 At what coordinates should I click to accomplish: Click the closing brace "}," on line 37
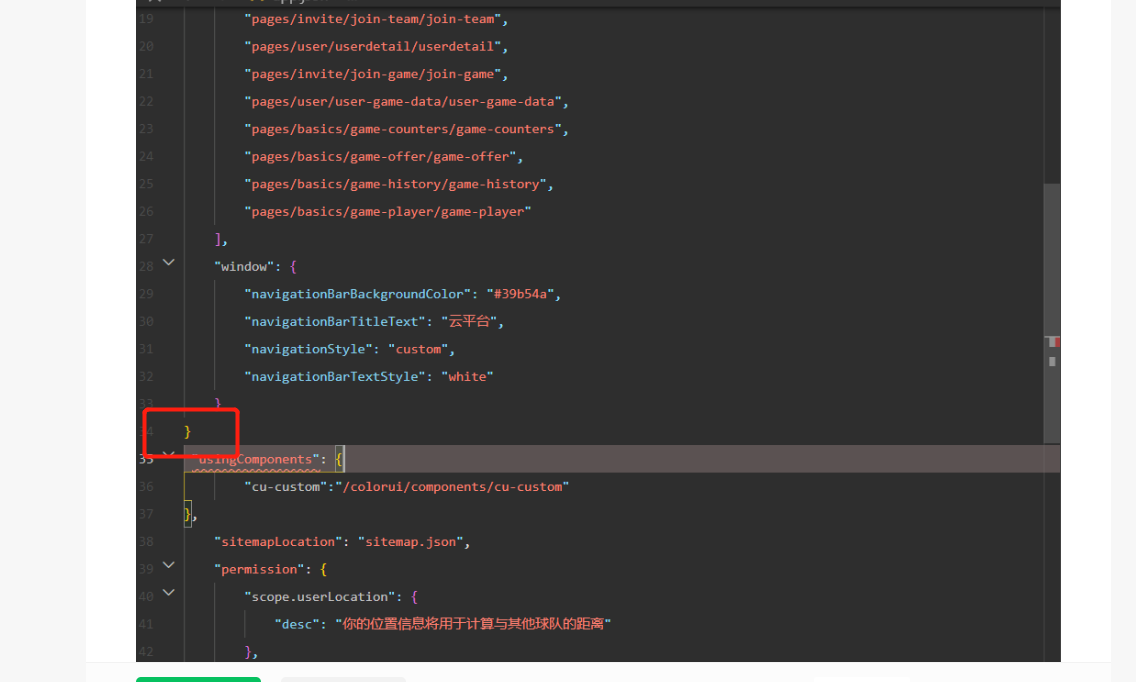[190, 515]
